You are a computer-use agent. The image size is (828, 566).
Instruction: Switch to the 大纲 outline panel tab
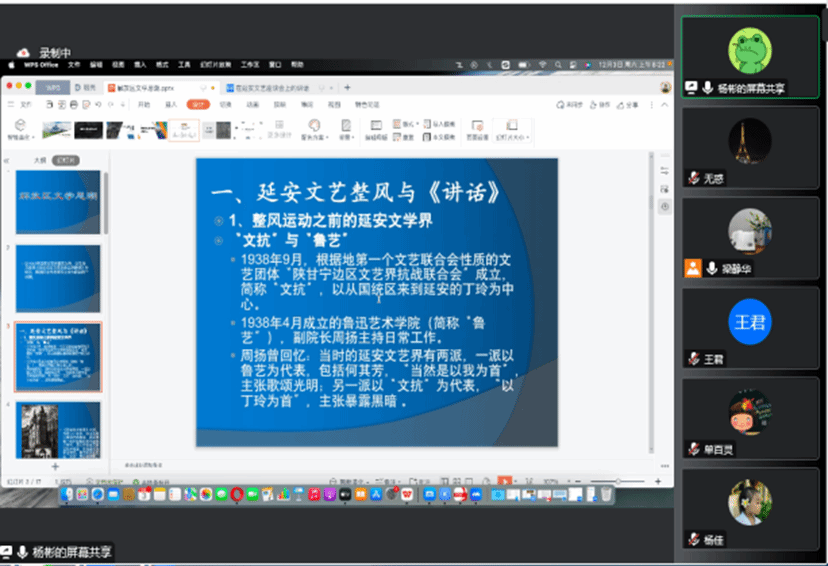click(x=40, y=159)
